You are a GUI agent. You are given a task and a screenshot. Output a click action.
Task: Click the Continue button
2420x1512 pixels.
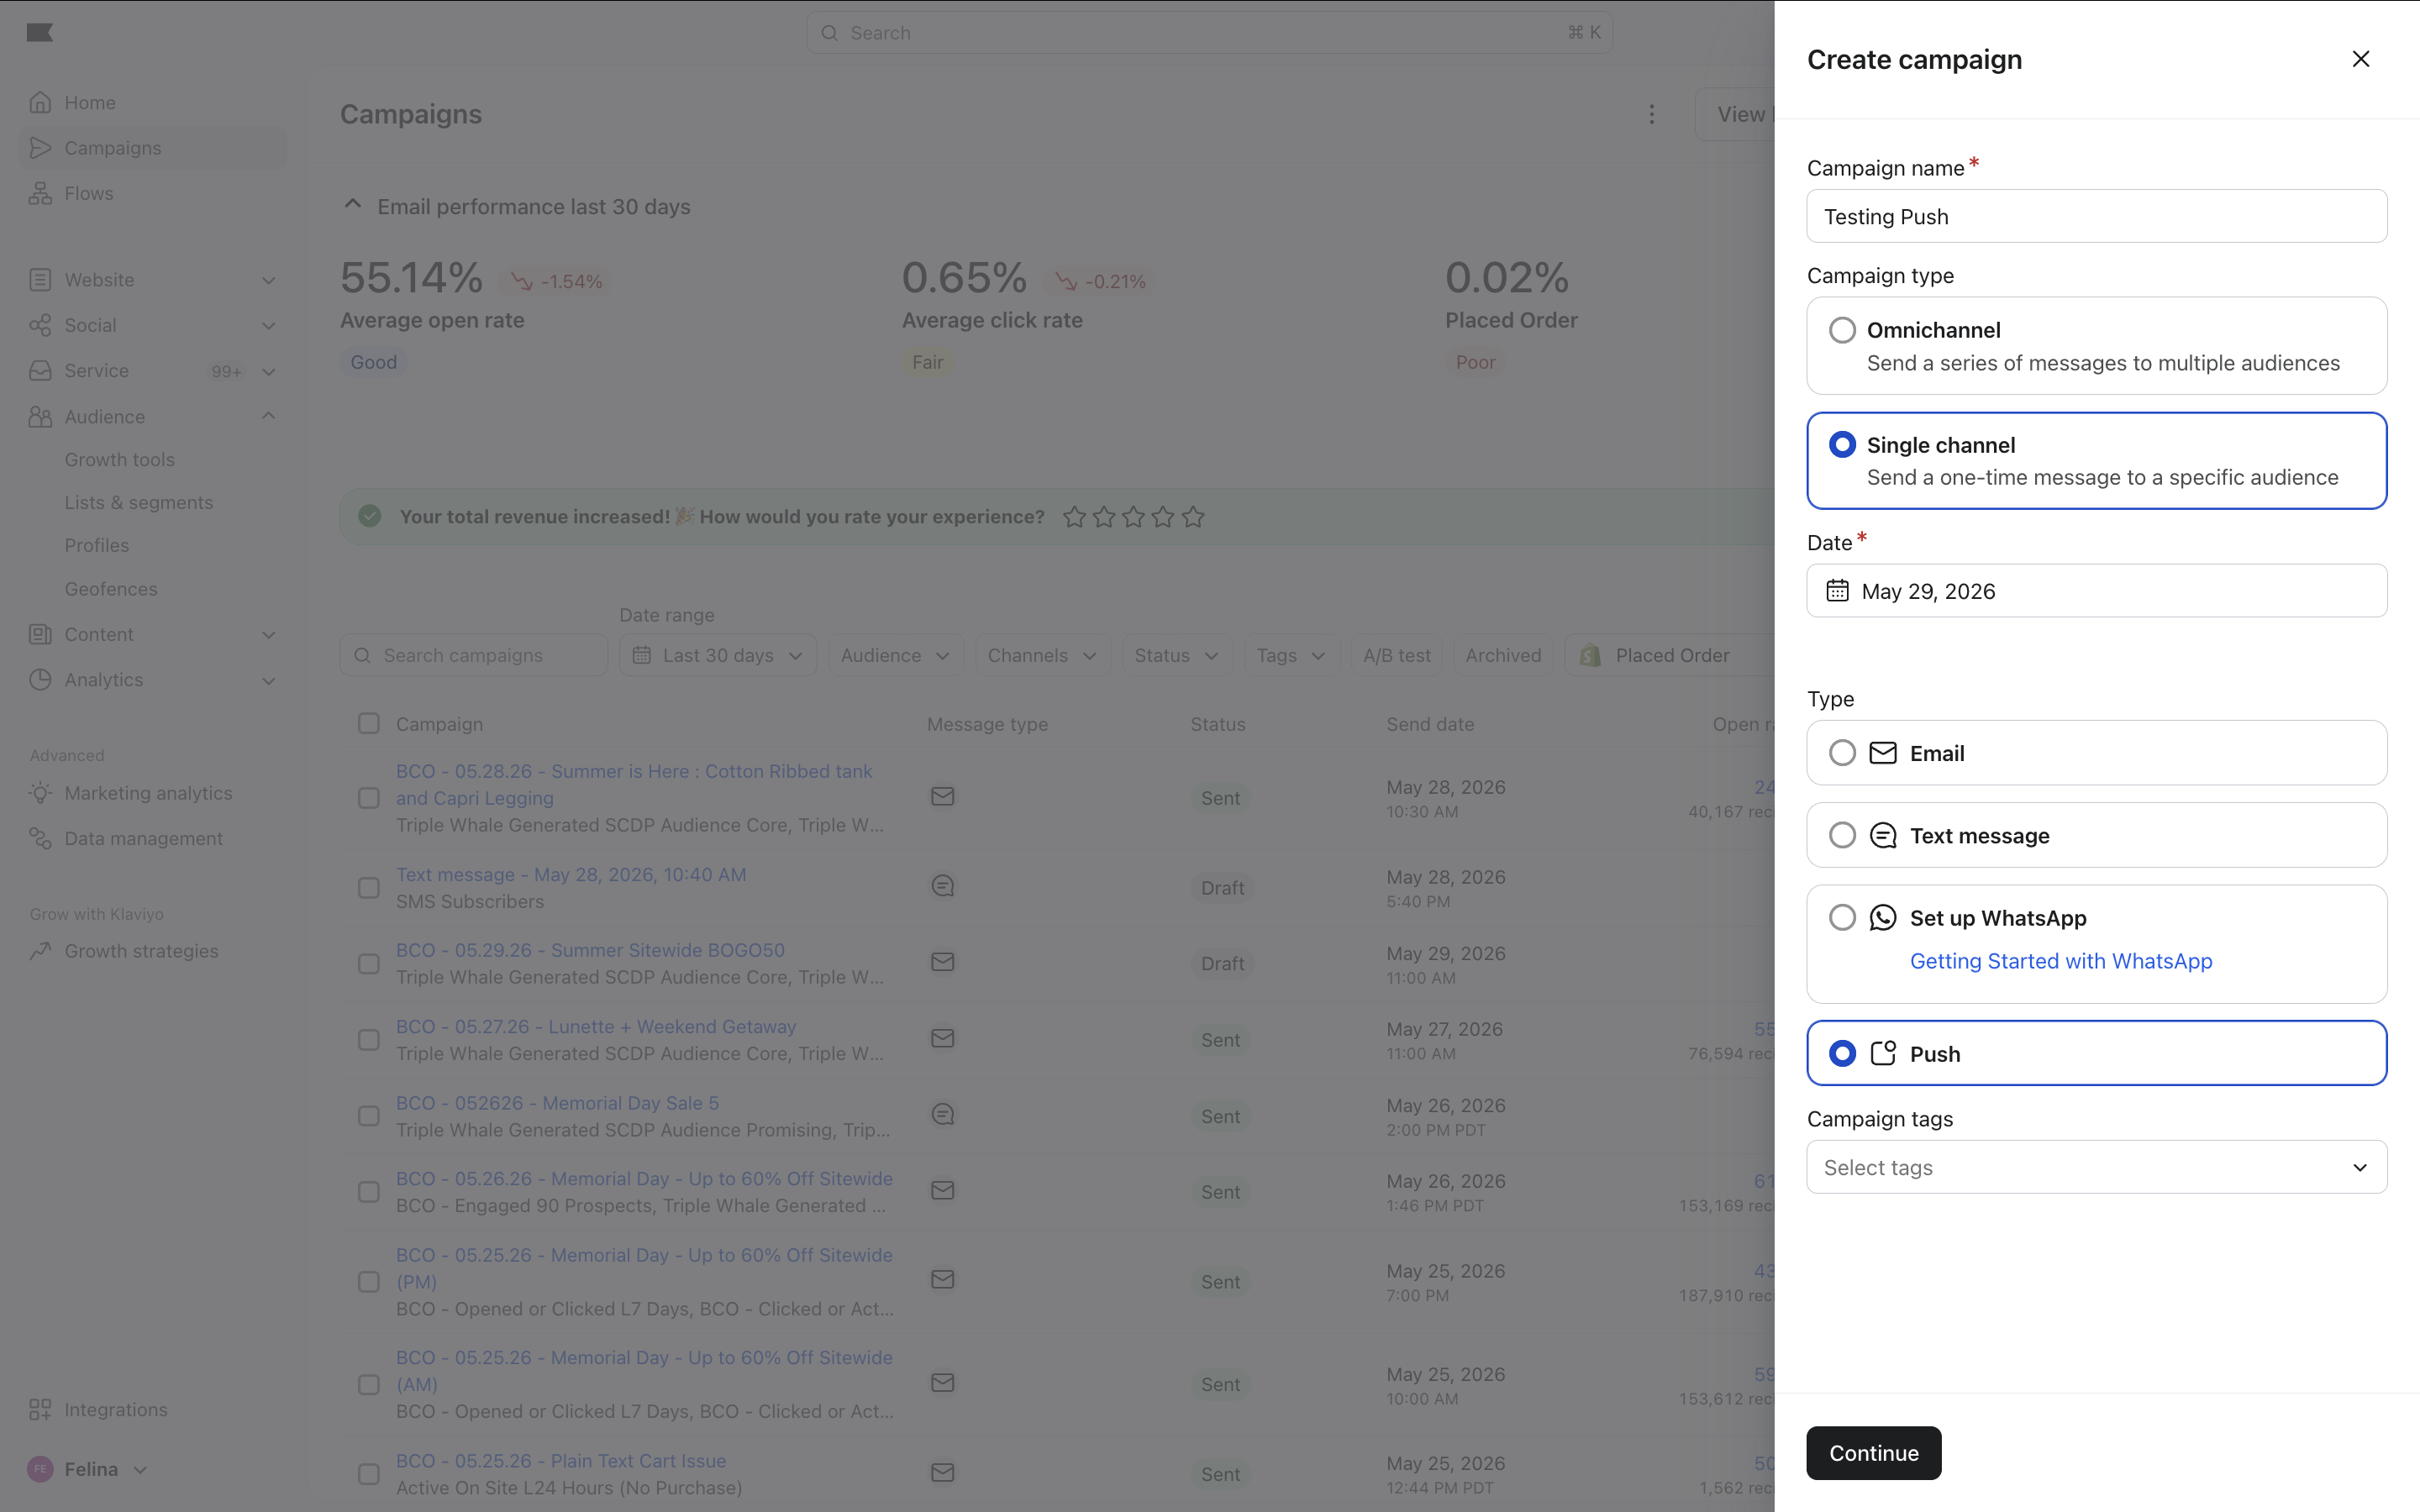tap(1873, 1453)
